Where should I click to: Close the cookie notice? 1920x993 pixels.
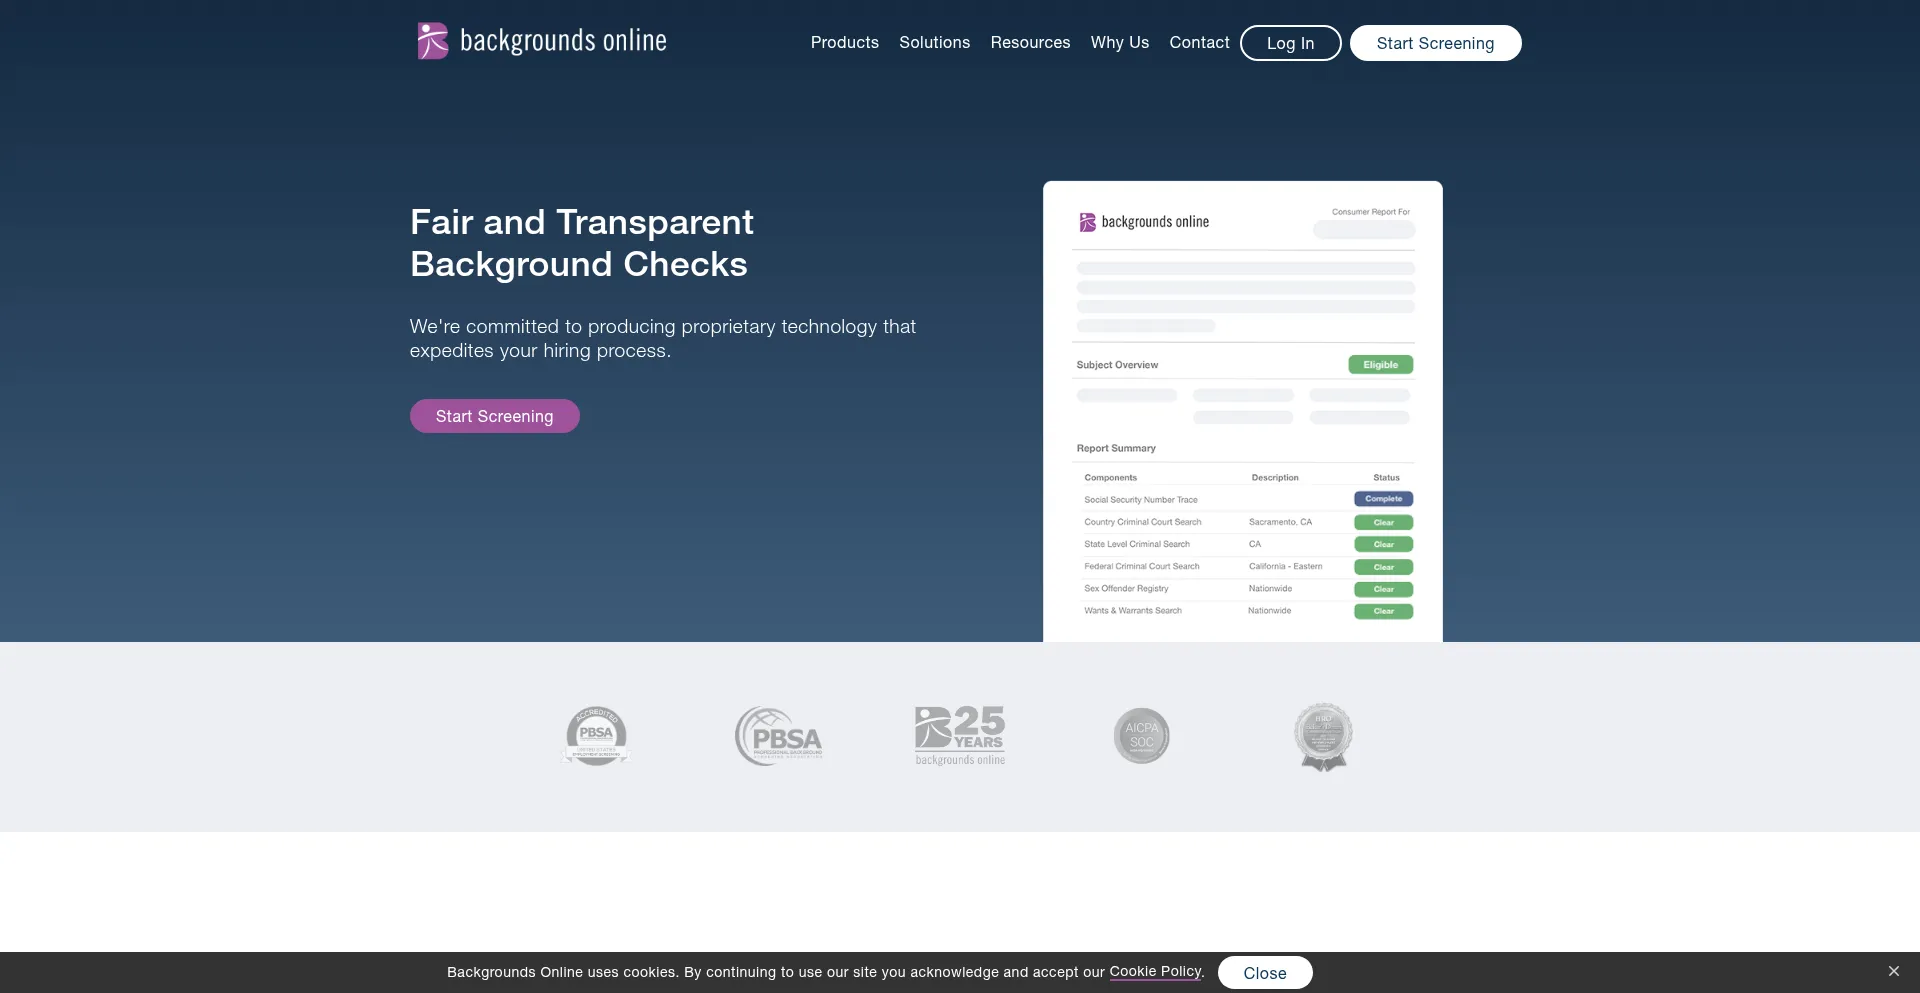click(1264, 971)
